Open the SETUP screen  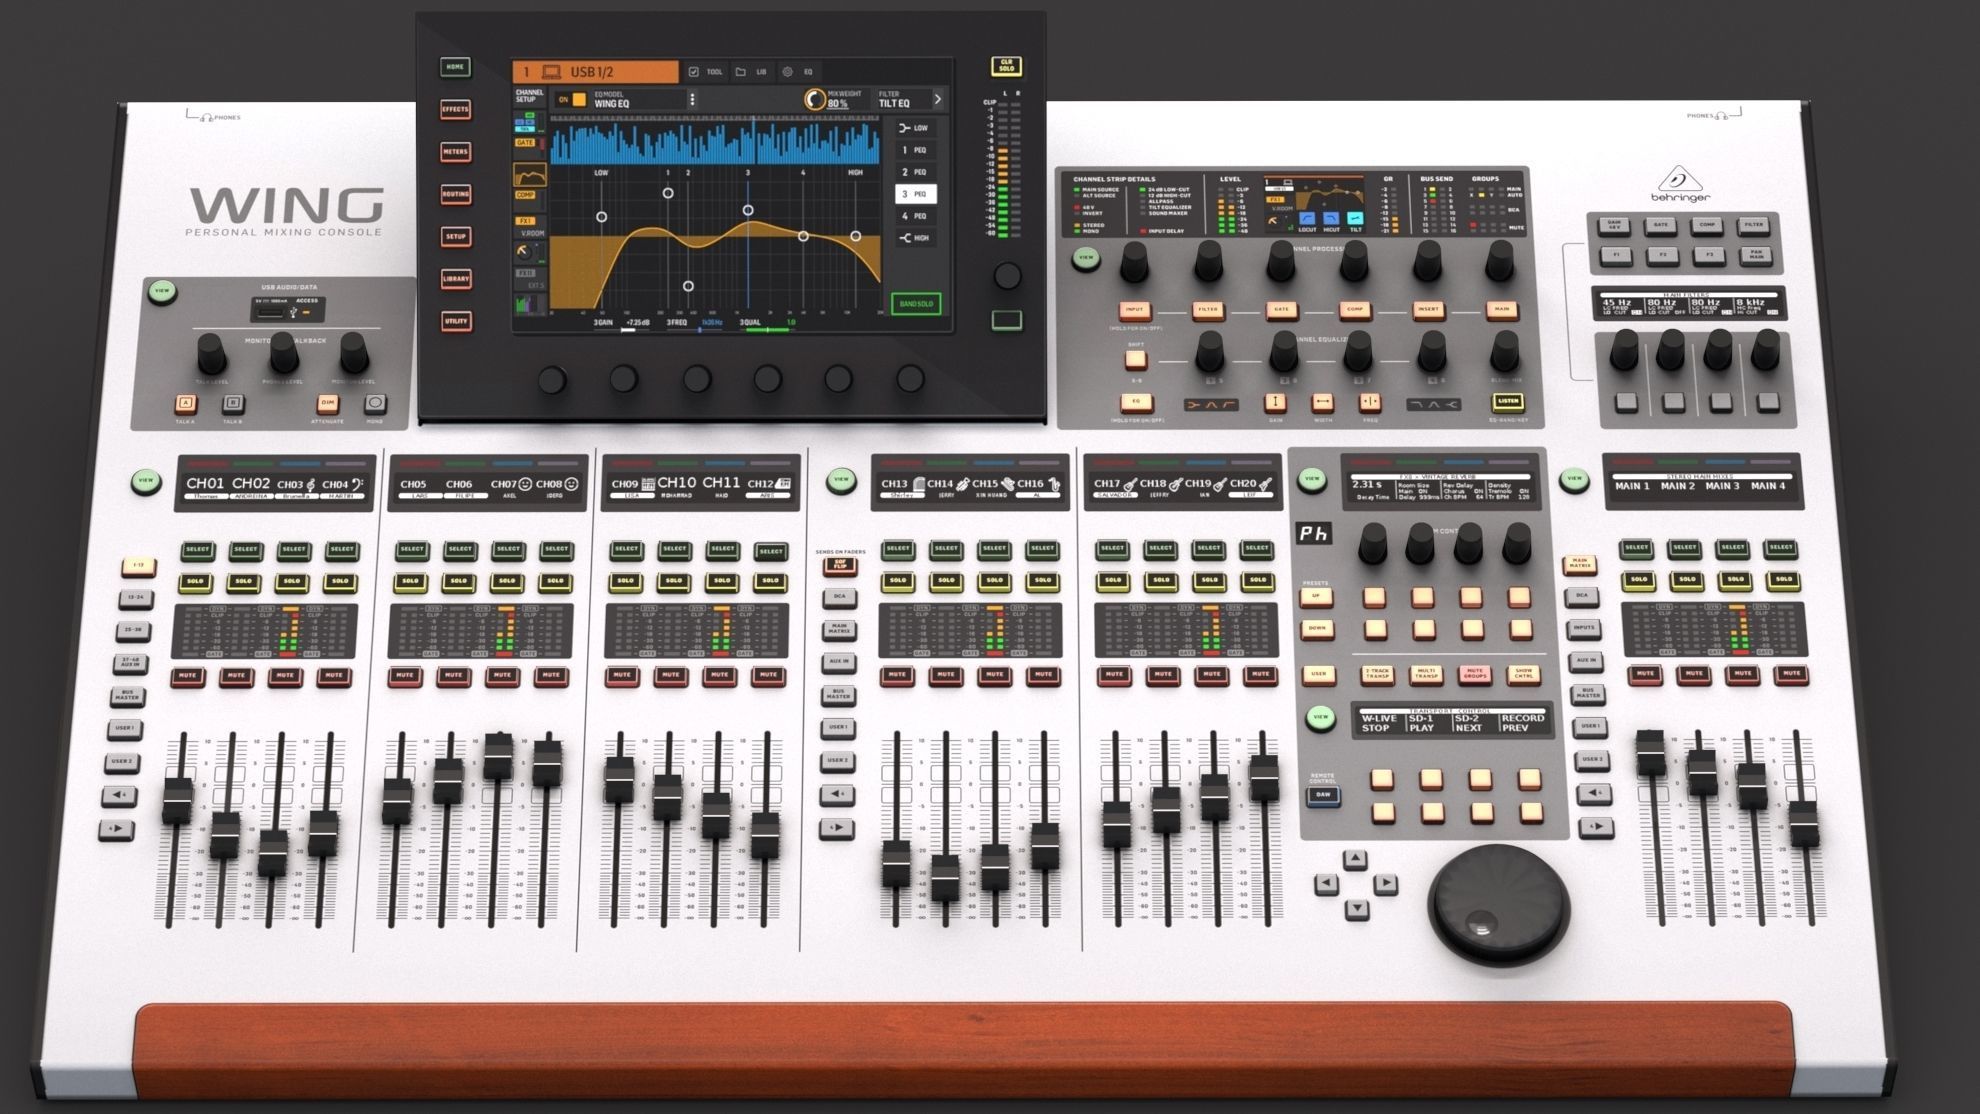point(456,237)
